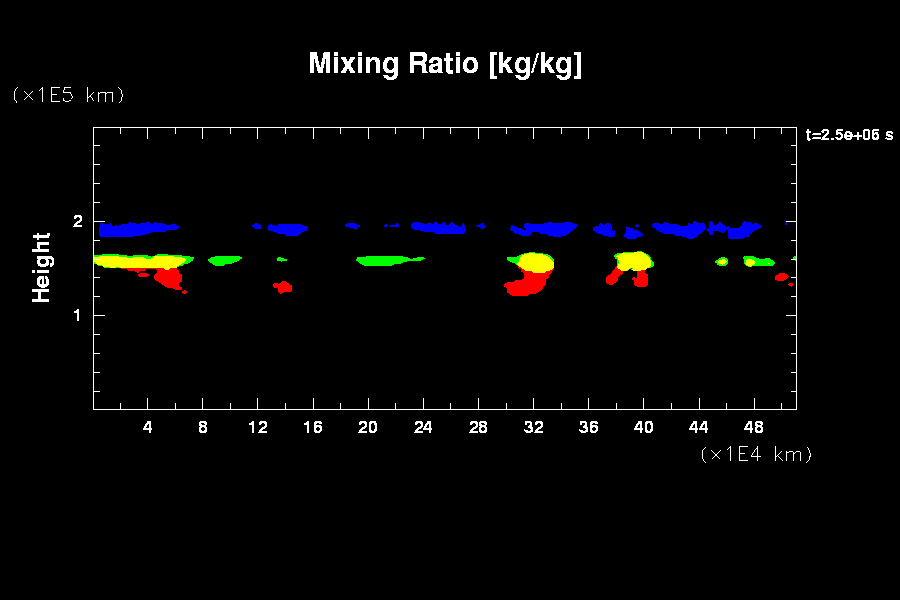Click the (×1E4 km) unit label
This screenshot has height=600, width=900.
pos(756,454)
